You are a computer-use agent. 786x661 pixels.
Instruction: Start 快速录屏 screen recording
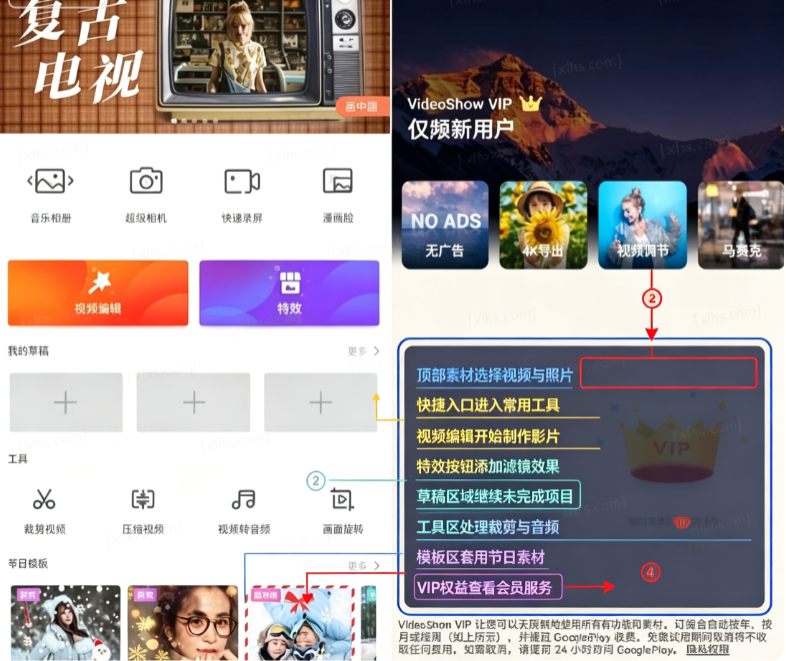point(242,181)
